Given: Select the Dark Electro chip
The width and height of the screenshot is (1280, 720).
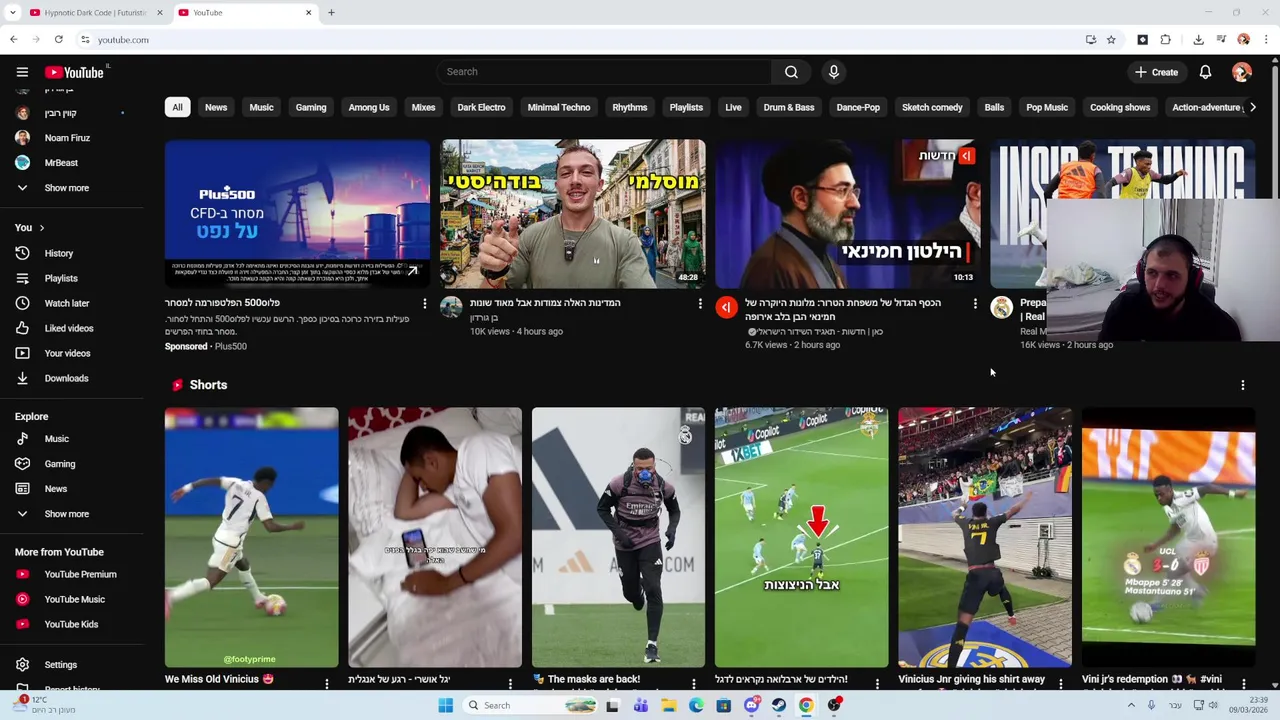Looking at the screenshot, I should 481,107.
